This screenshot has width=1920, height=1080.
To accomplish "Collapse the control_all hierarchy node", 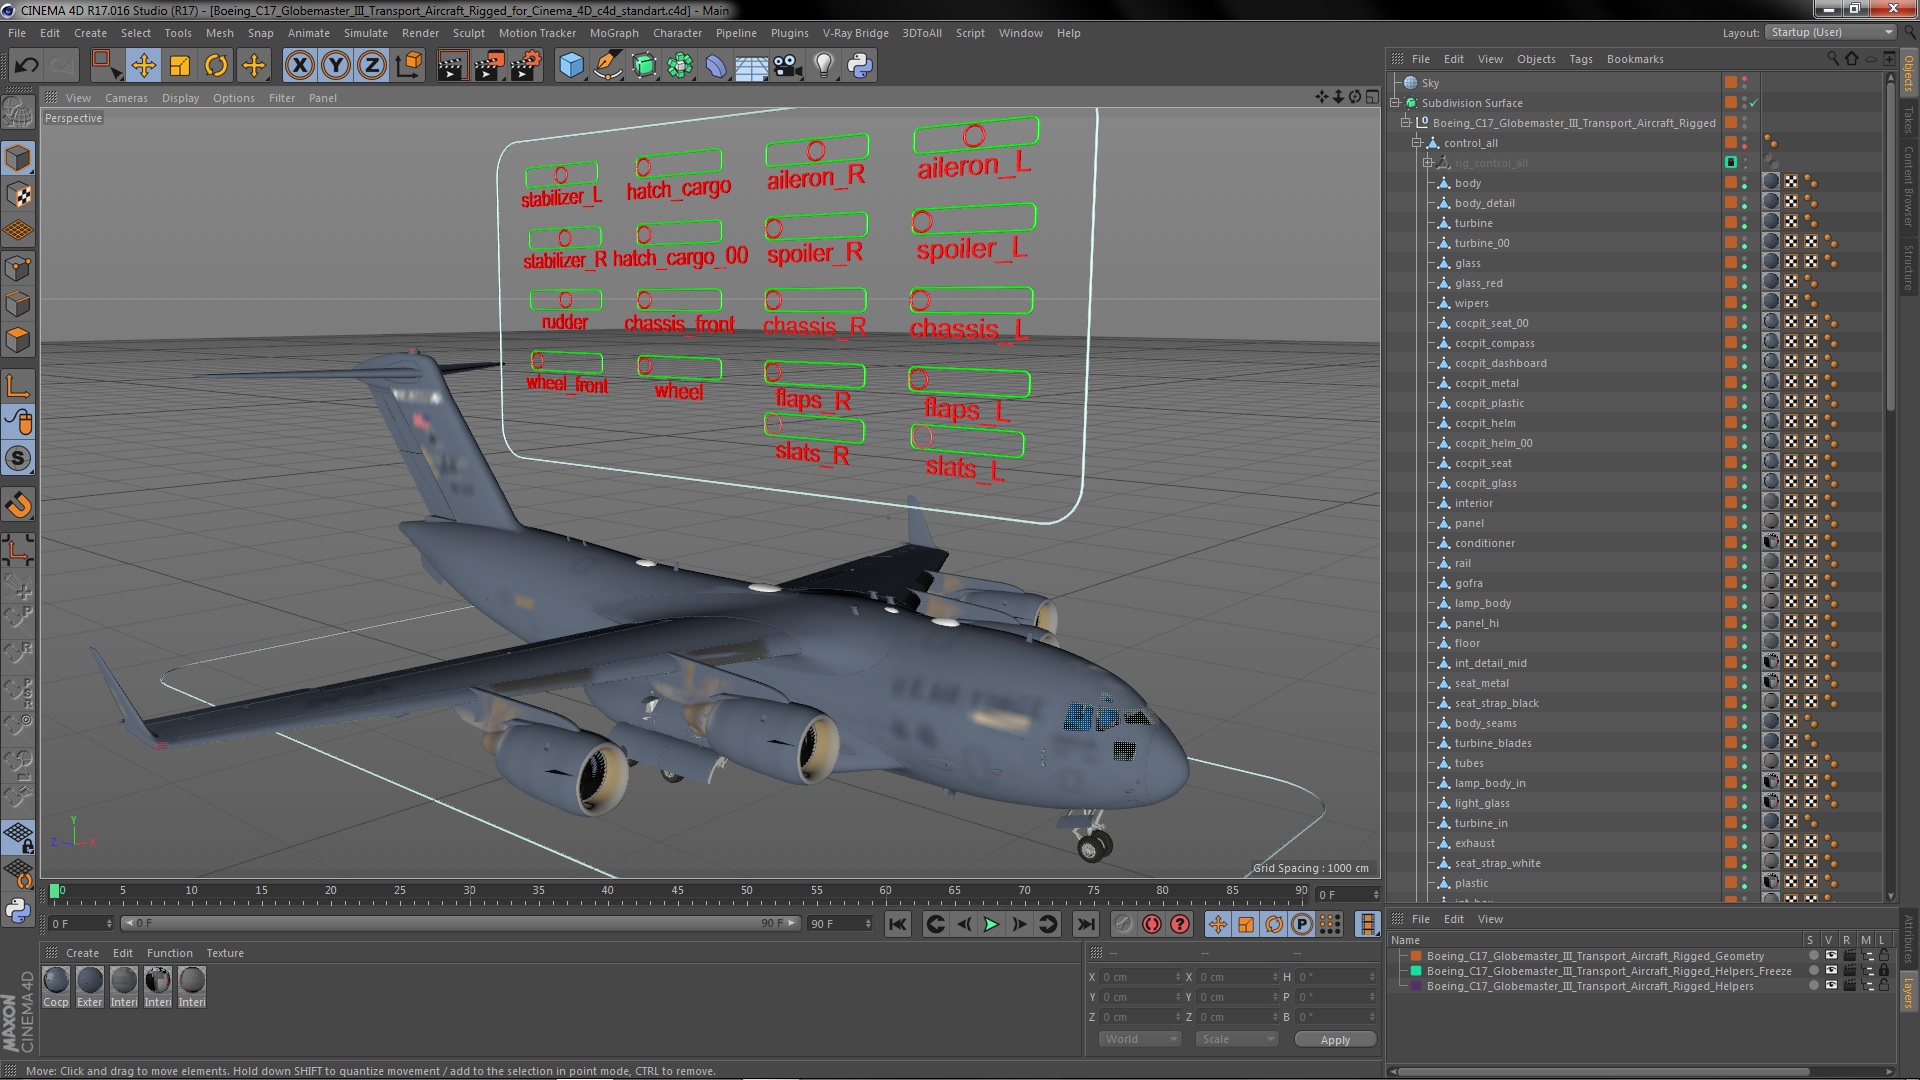I will (x=1417, y=143).
